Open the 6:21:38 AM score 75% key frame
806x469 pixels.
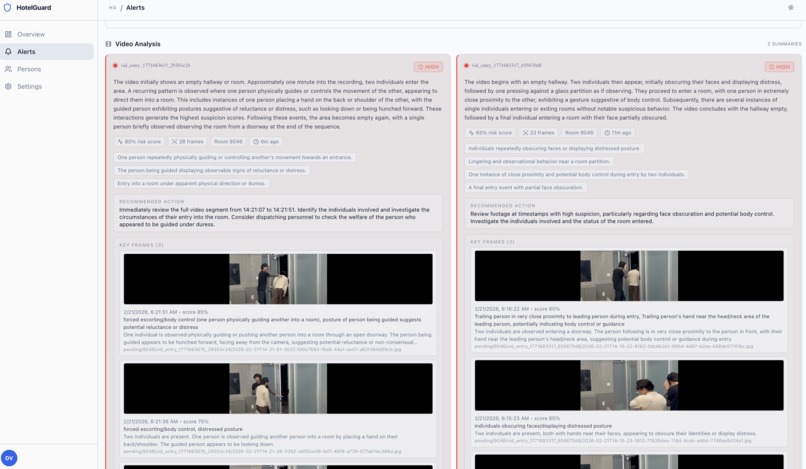coord(278,388)
